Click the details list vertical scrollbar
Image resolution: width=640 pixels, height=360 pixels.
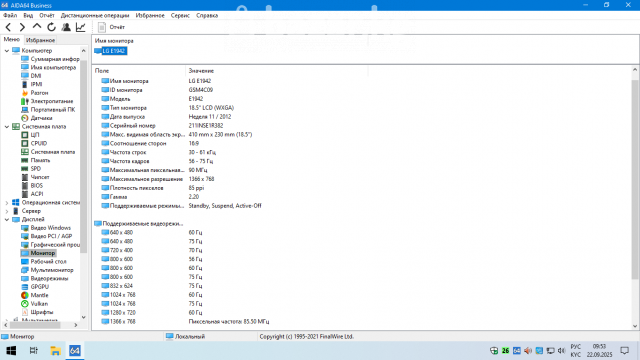[635, 180]
